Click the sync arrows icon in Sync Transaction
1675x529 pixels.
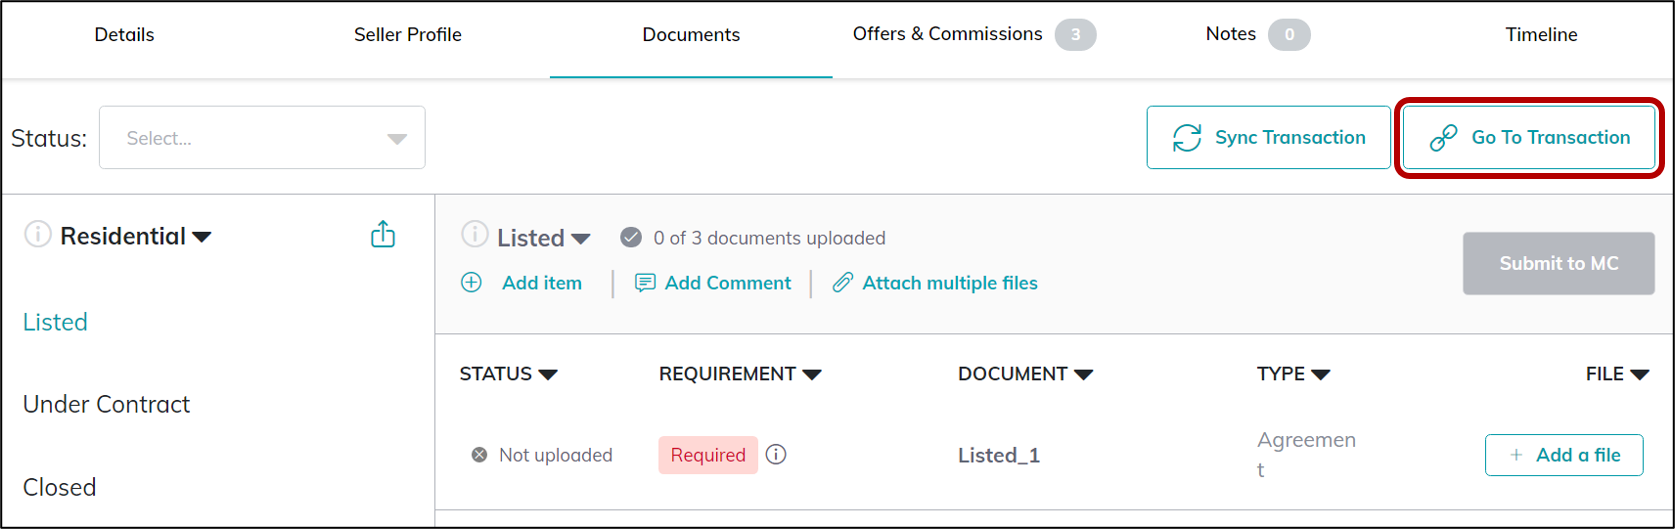click(x=1187, y=138)
